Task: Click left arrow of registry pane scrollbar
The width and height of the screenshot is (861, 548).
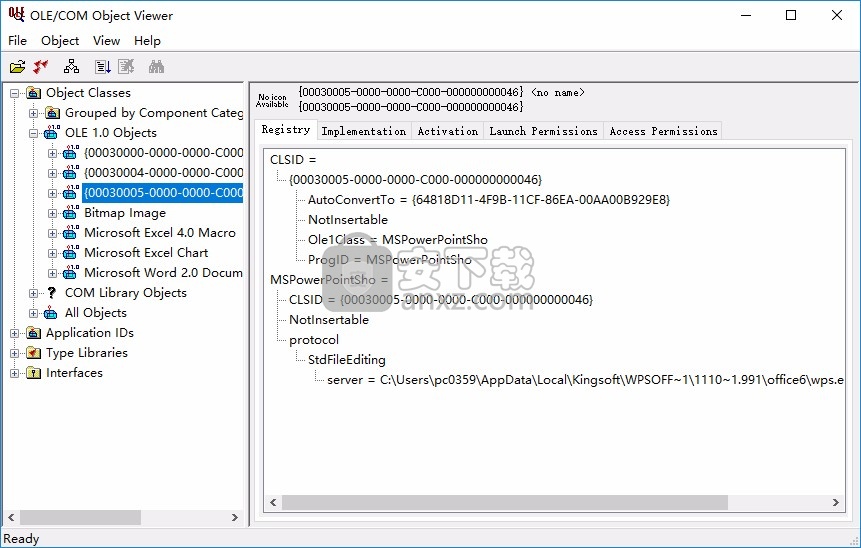Action: [273, 502]
